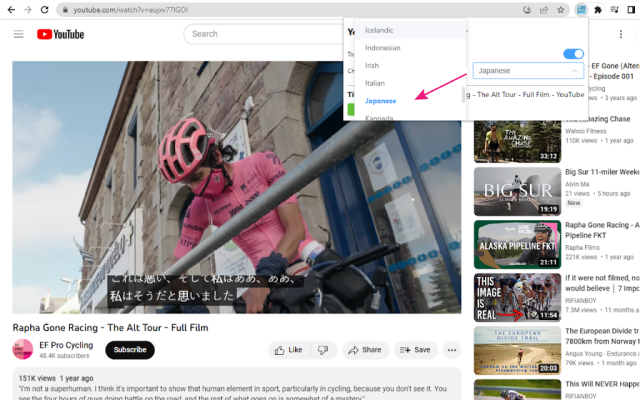
Task: Open The Amazing Chase video thumbnail
Action: tap(517, 141)
